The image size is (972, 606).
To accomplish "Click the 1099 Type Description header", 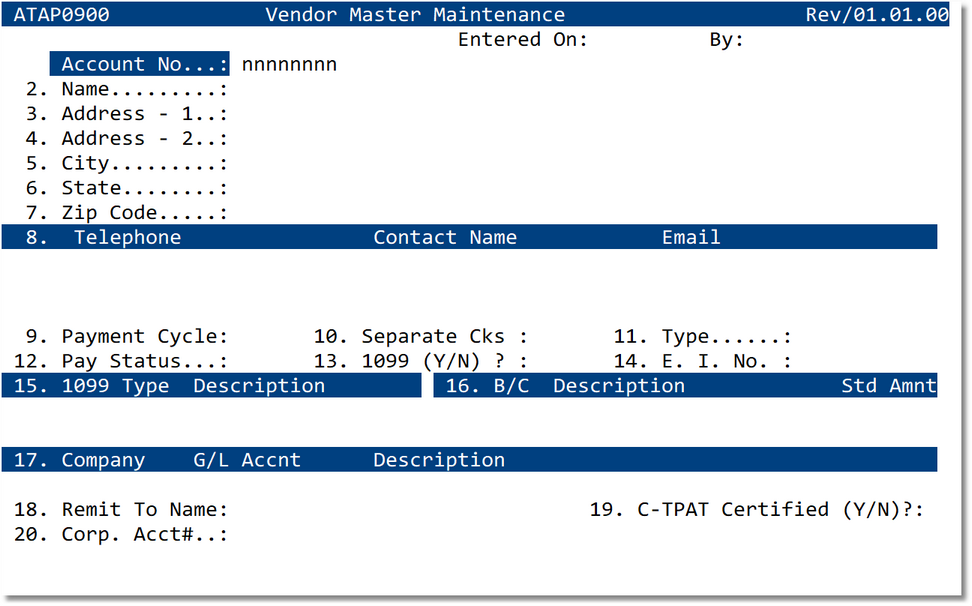I will point(193,386).
